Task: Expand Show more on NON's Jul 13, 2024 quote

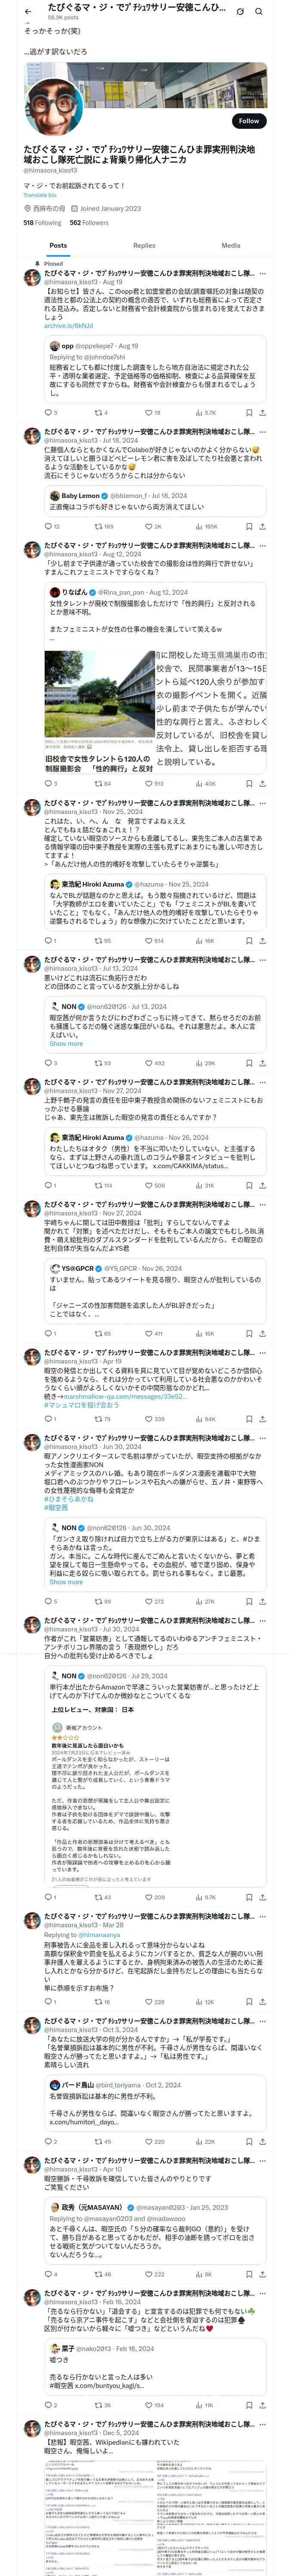Action: [66, 1043]
